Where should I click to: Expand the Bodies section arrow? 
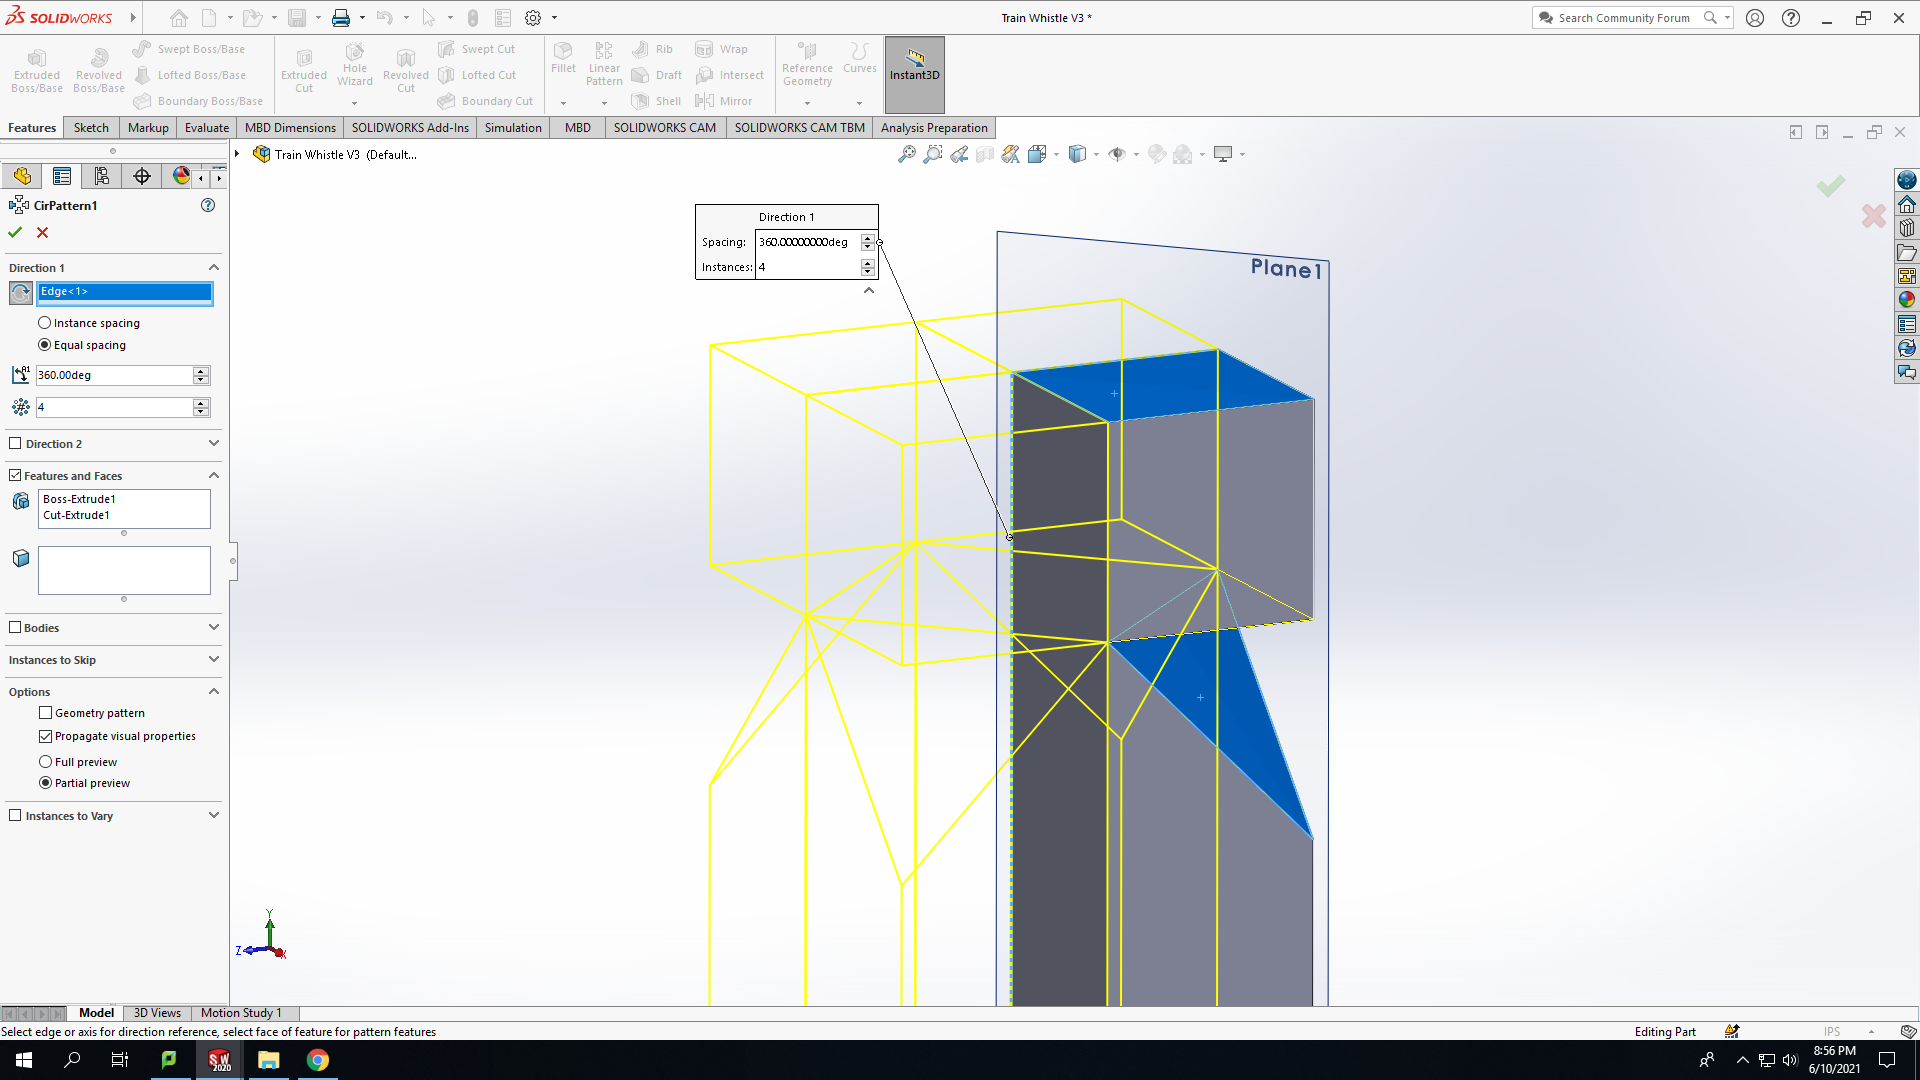coord(213,627)
